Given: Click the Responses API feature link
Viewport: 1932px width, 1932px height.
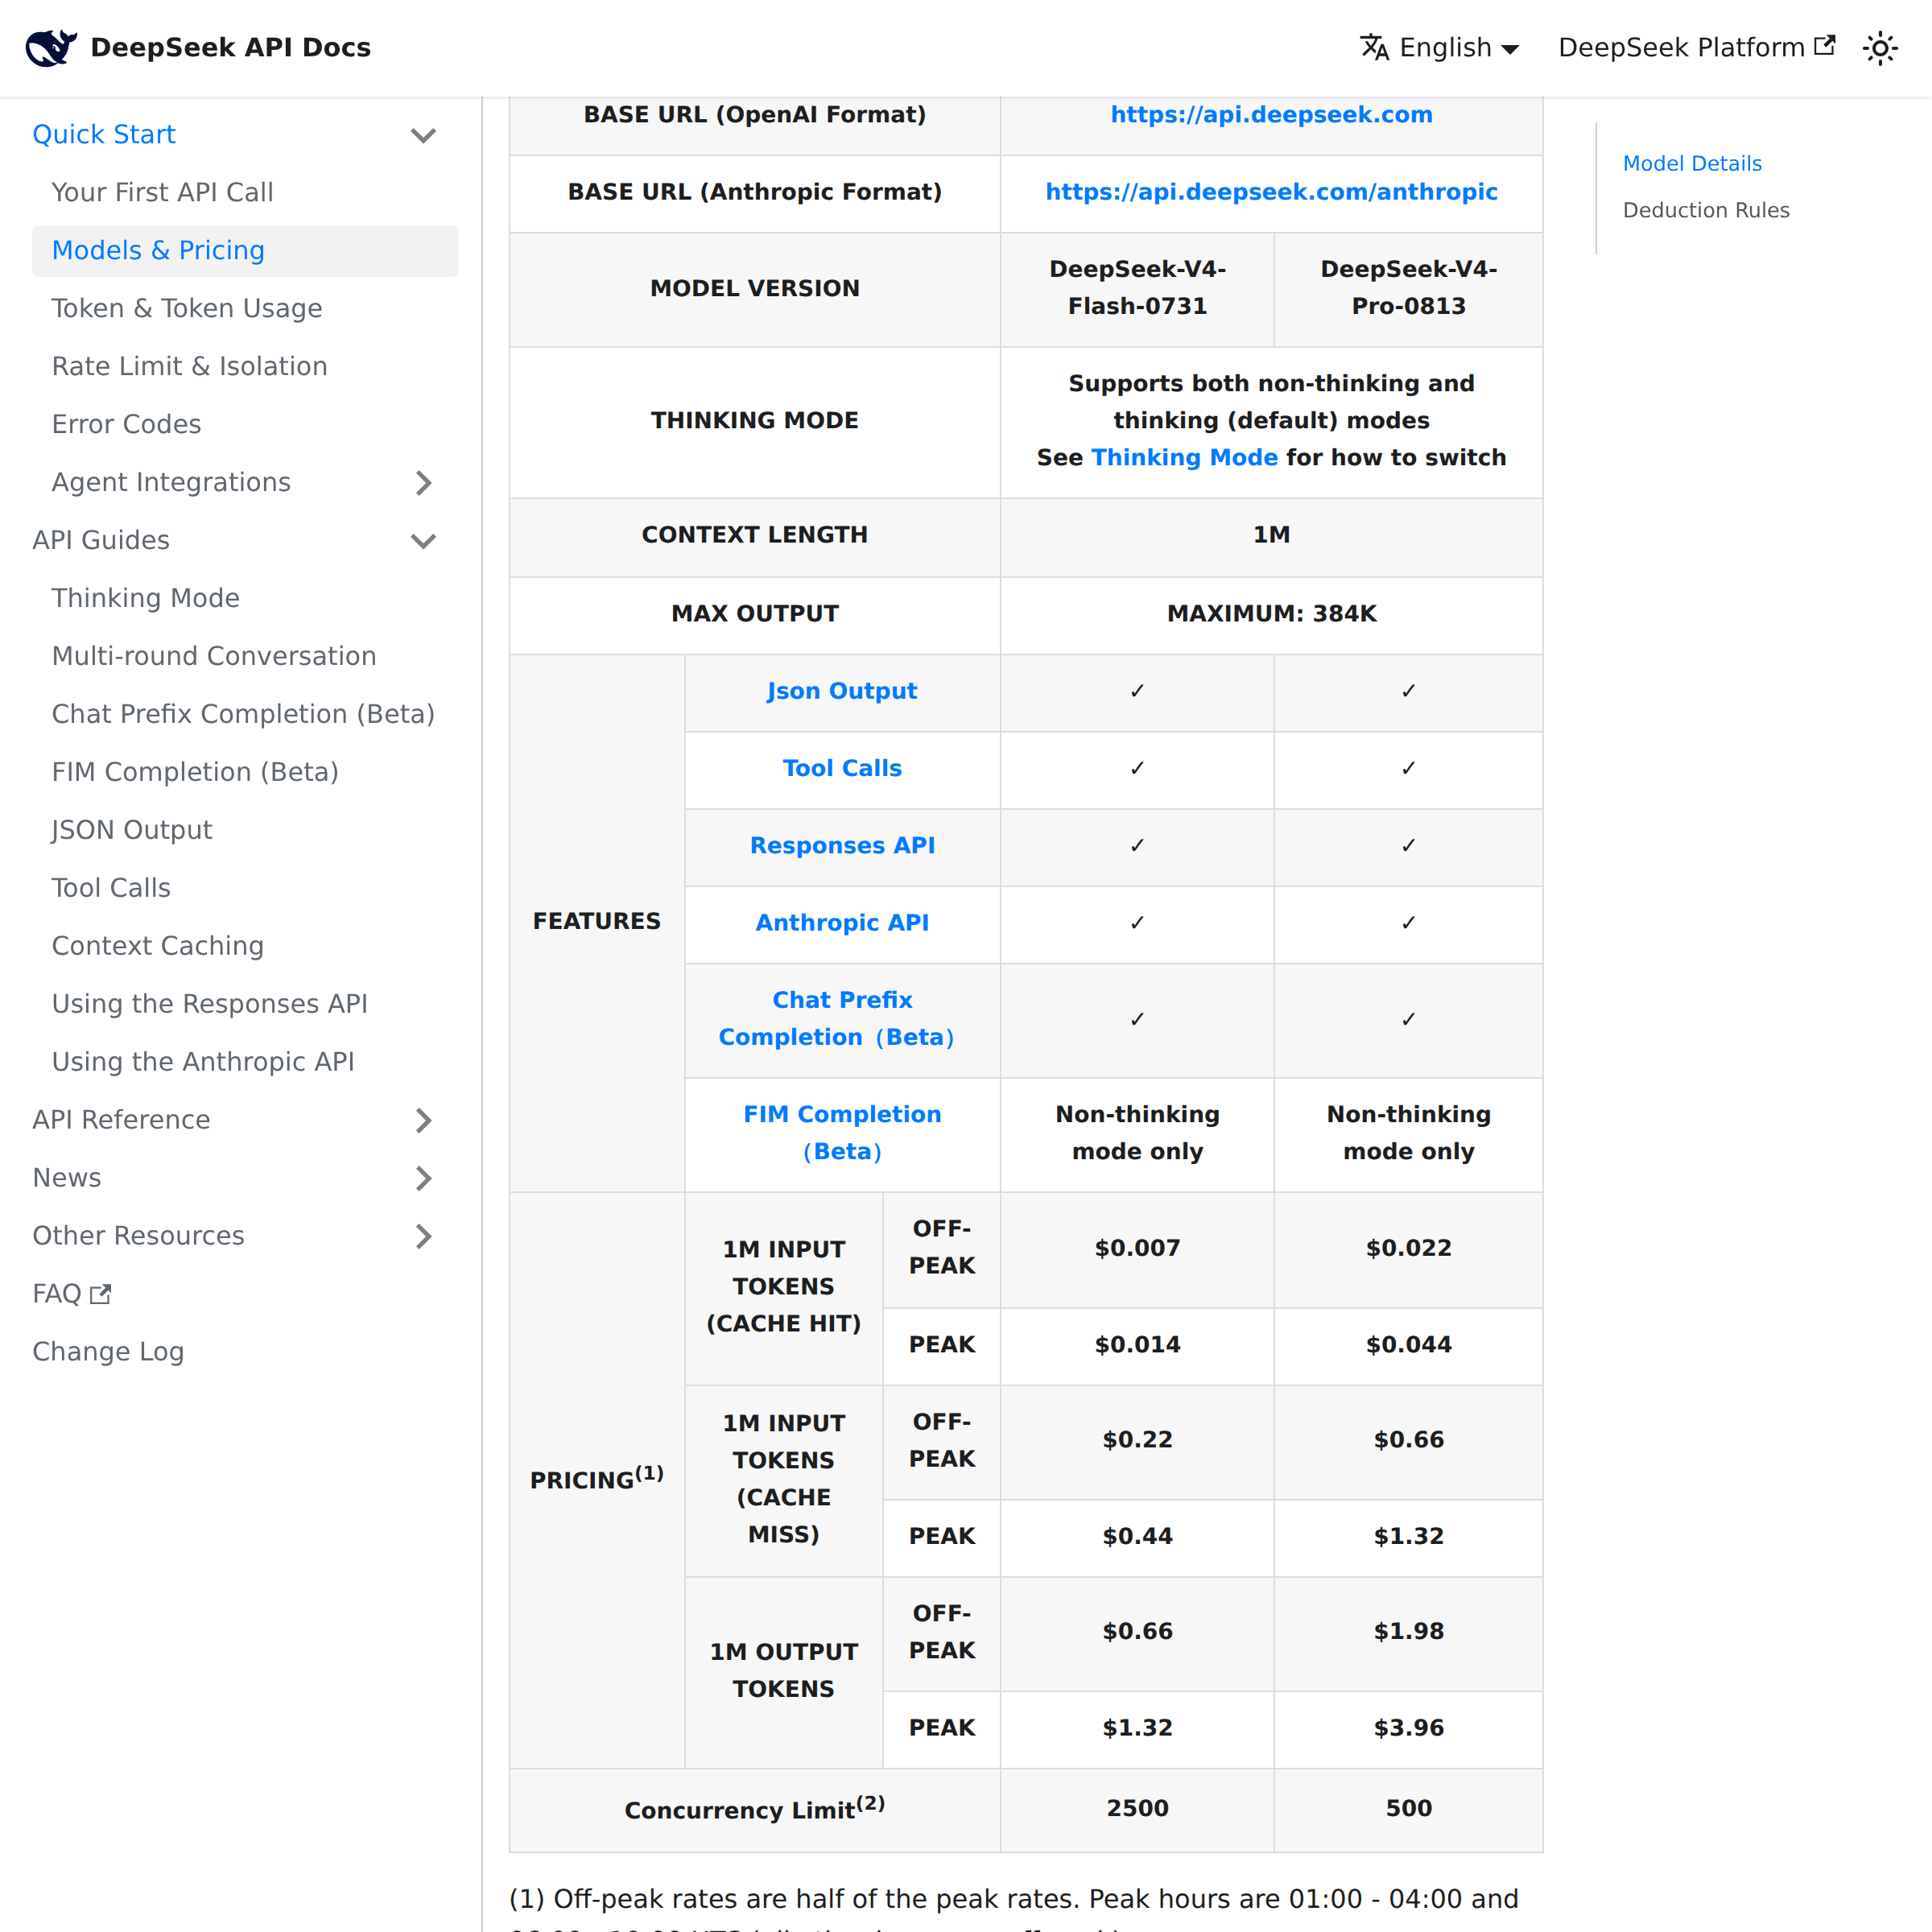Looking at the screenshot, I should pyautogui.click(x=842, y=846).
